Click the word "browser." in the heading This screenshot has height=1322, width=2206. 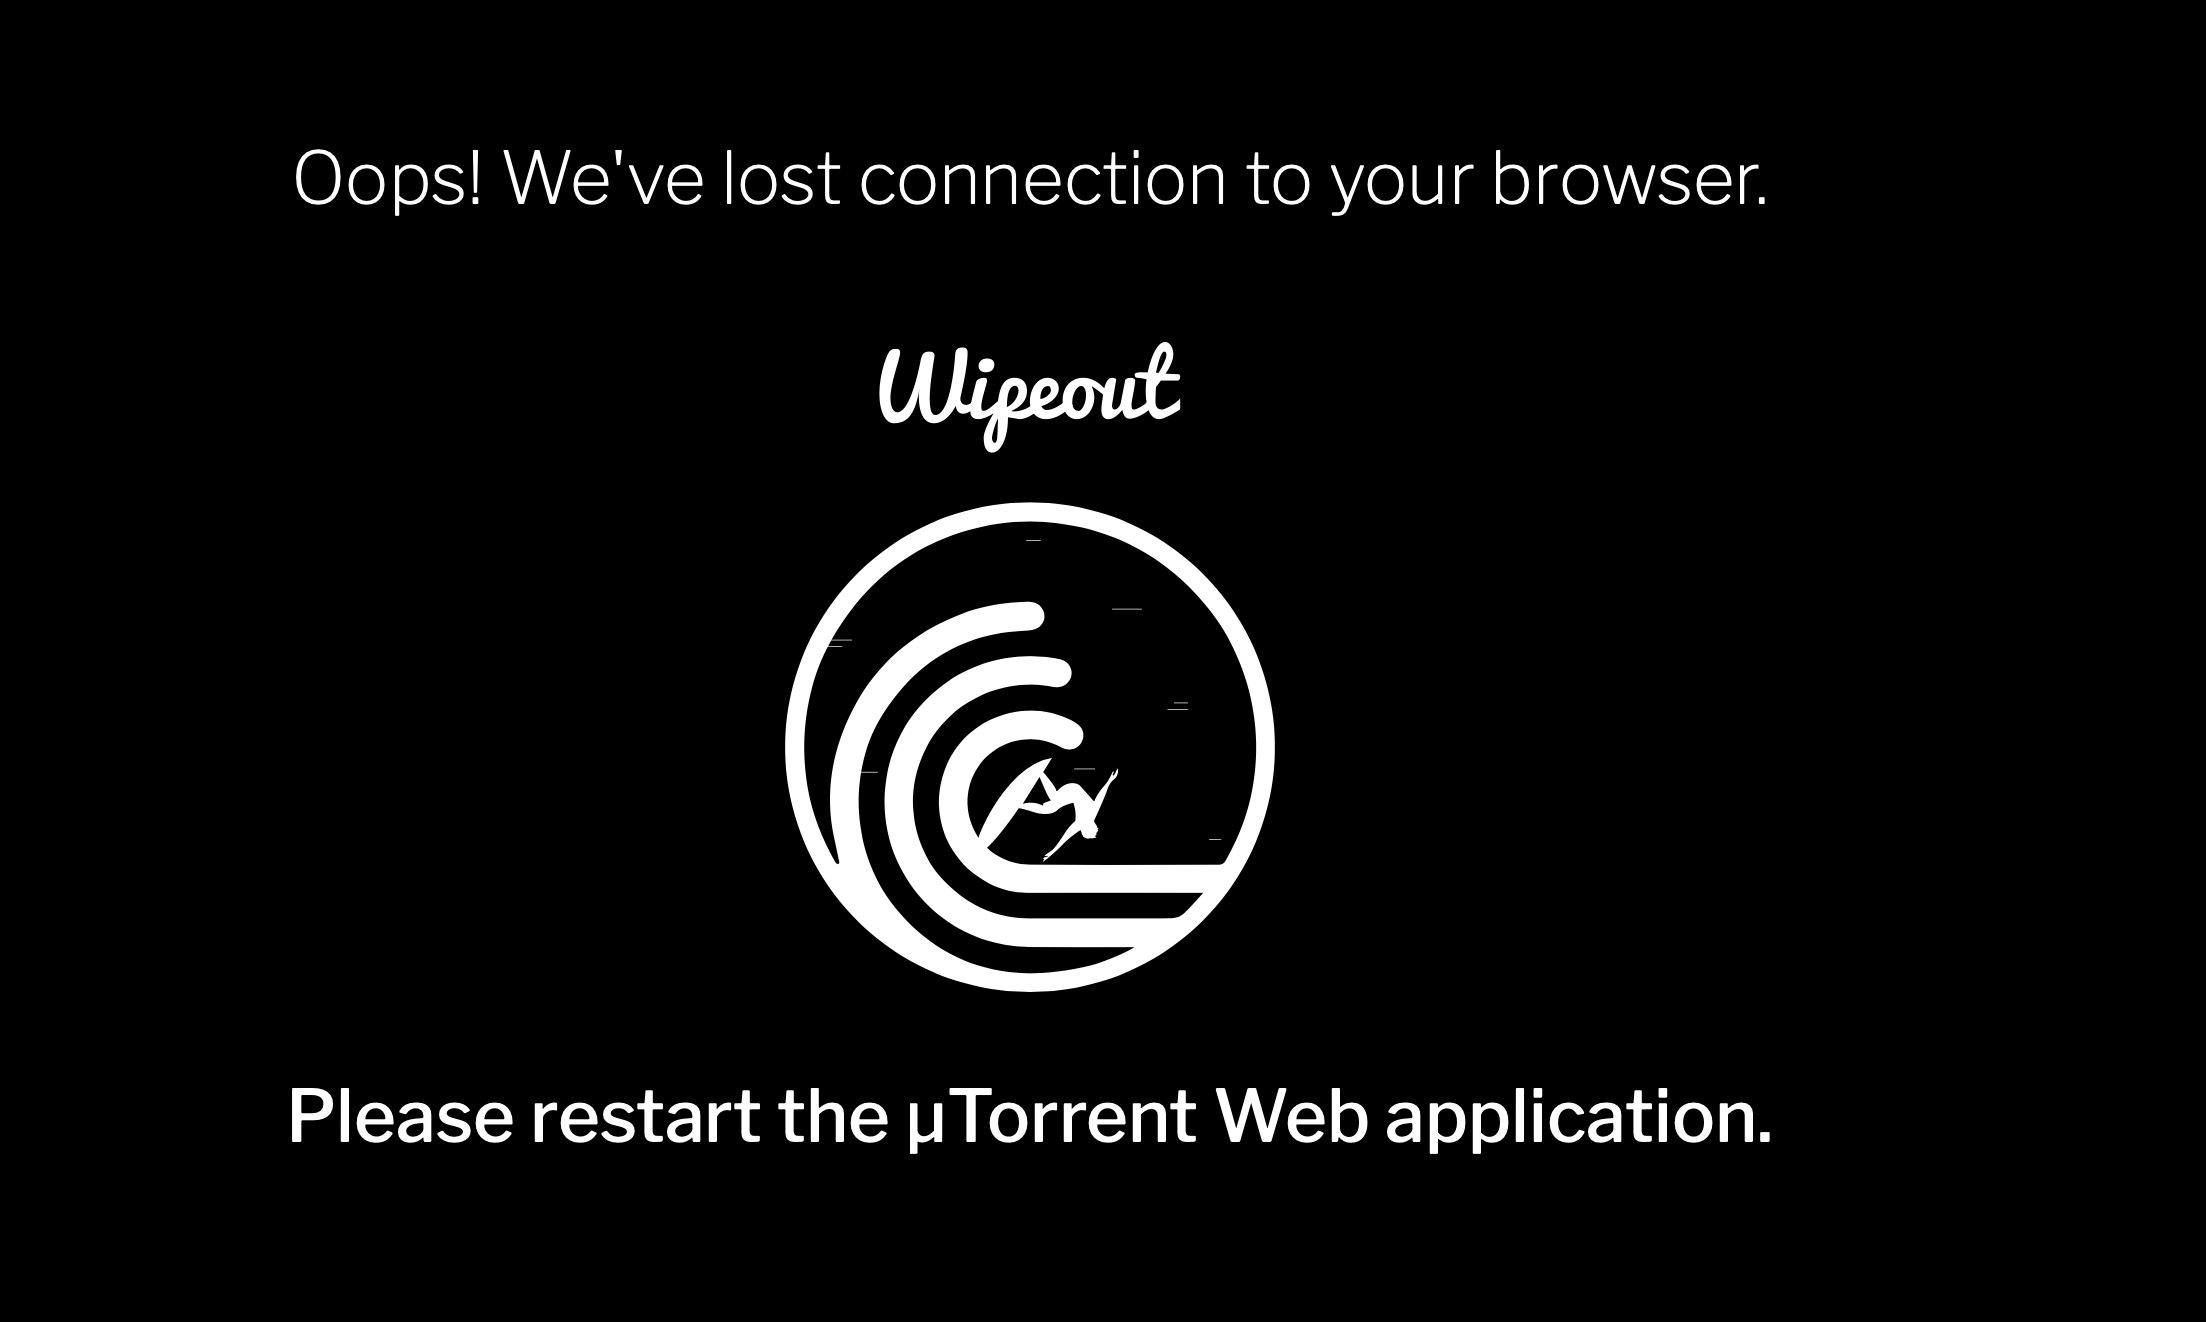pos(1629,179)
